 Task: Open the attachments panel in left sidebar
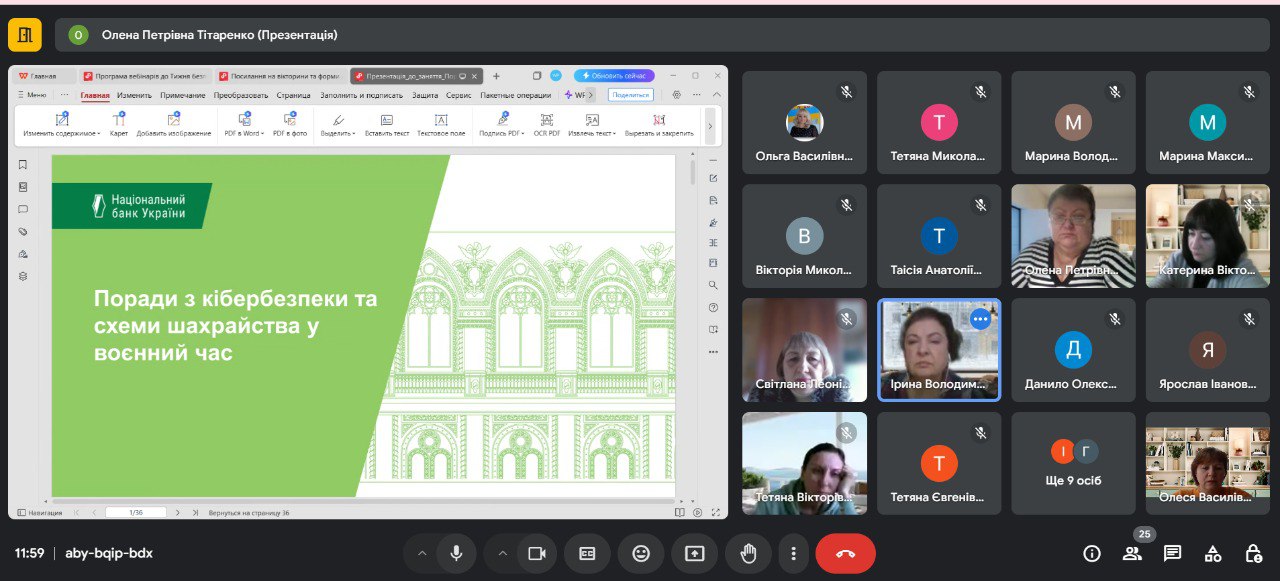(x=23, y=232)
